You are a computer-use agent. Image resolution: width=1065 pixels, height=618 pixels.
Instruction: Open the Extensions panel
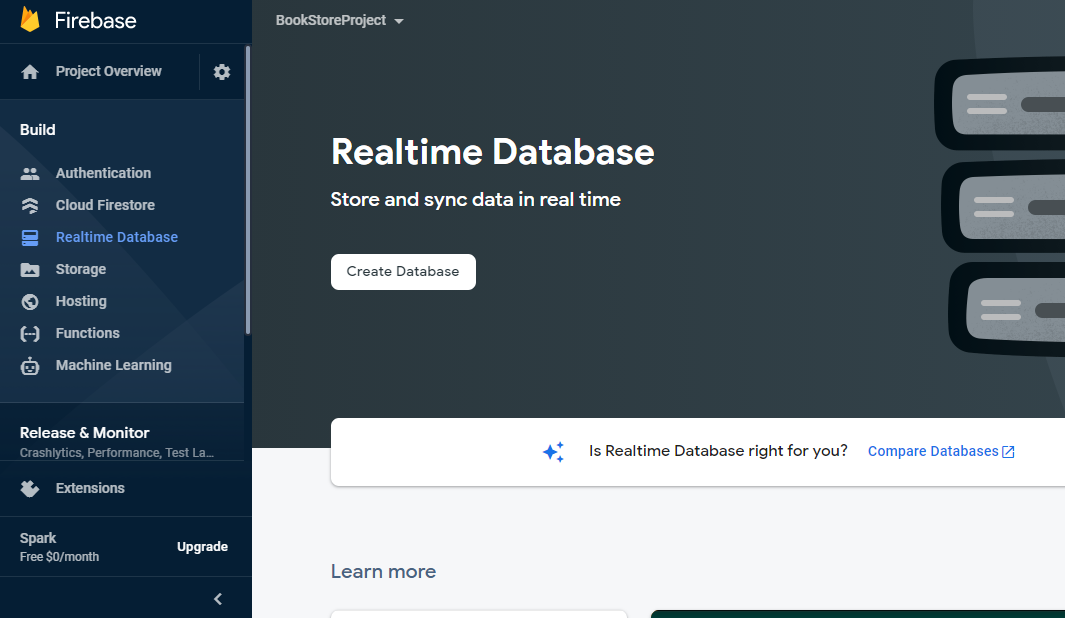coord(89,488)
